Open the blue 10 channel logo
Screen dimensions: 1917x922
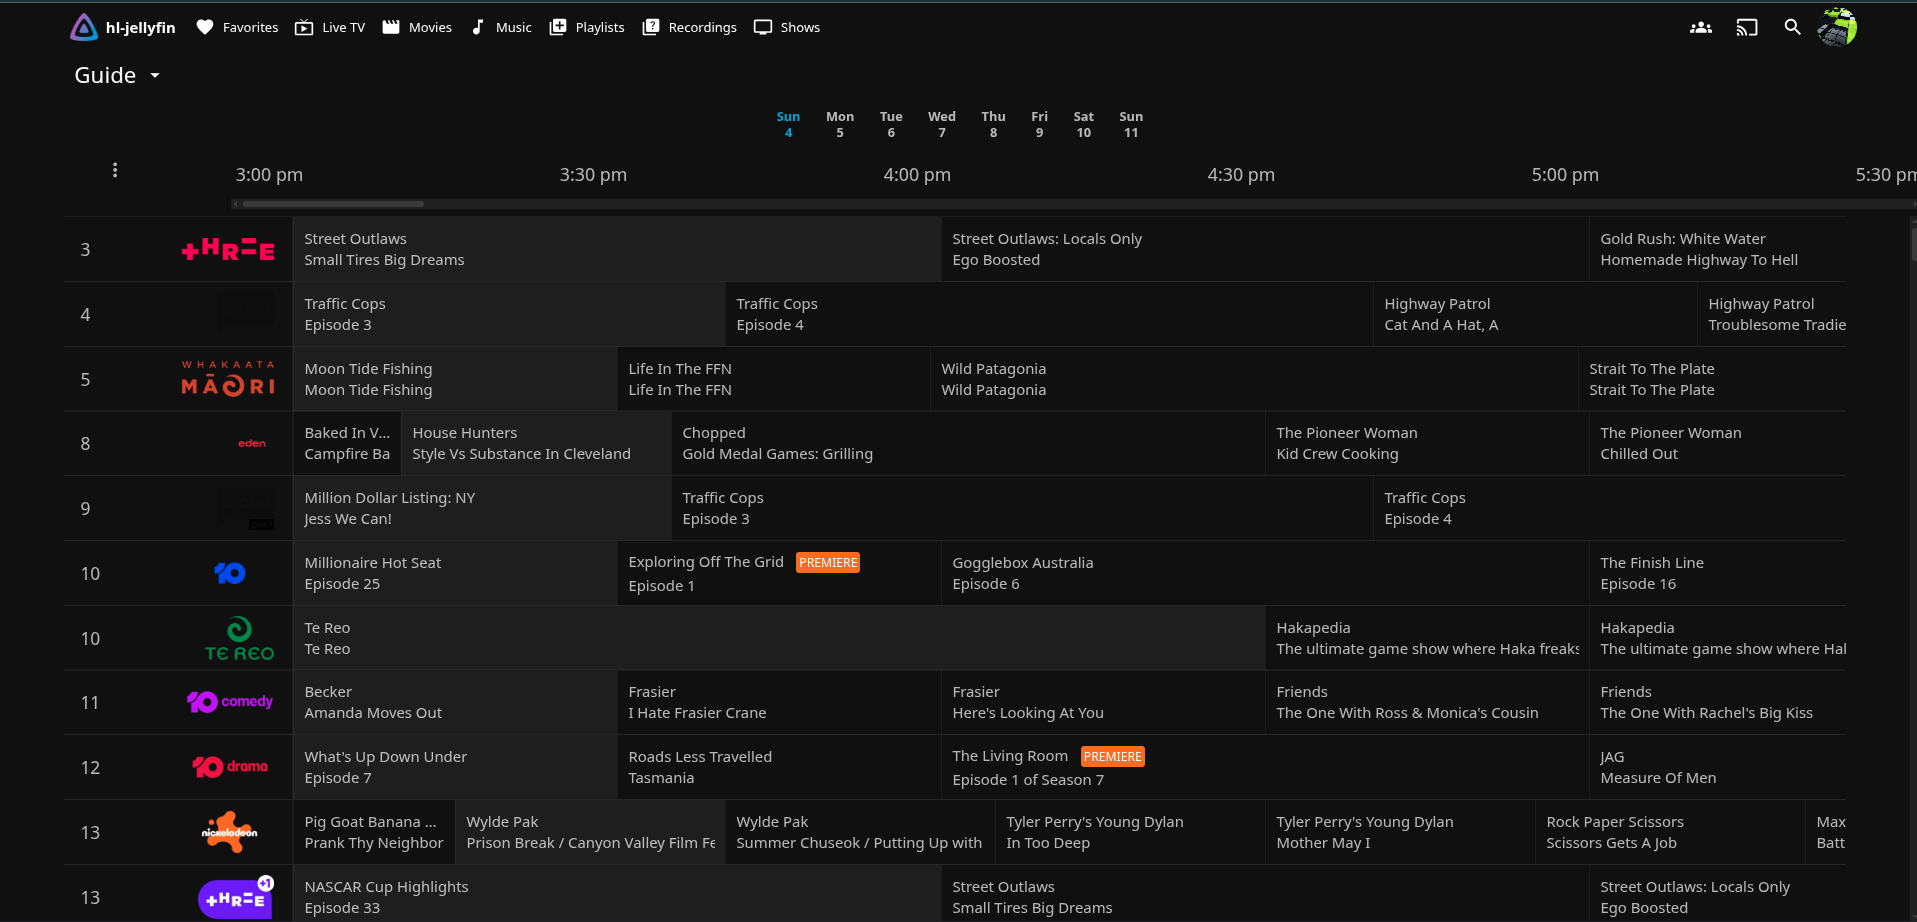click(x=230, y=573)
